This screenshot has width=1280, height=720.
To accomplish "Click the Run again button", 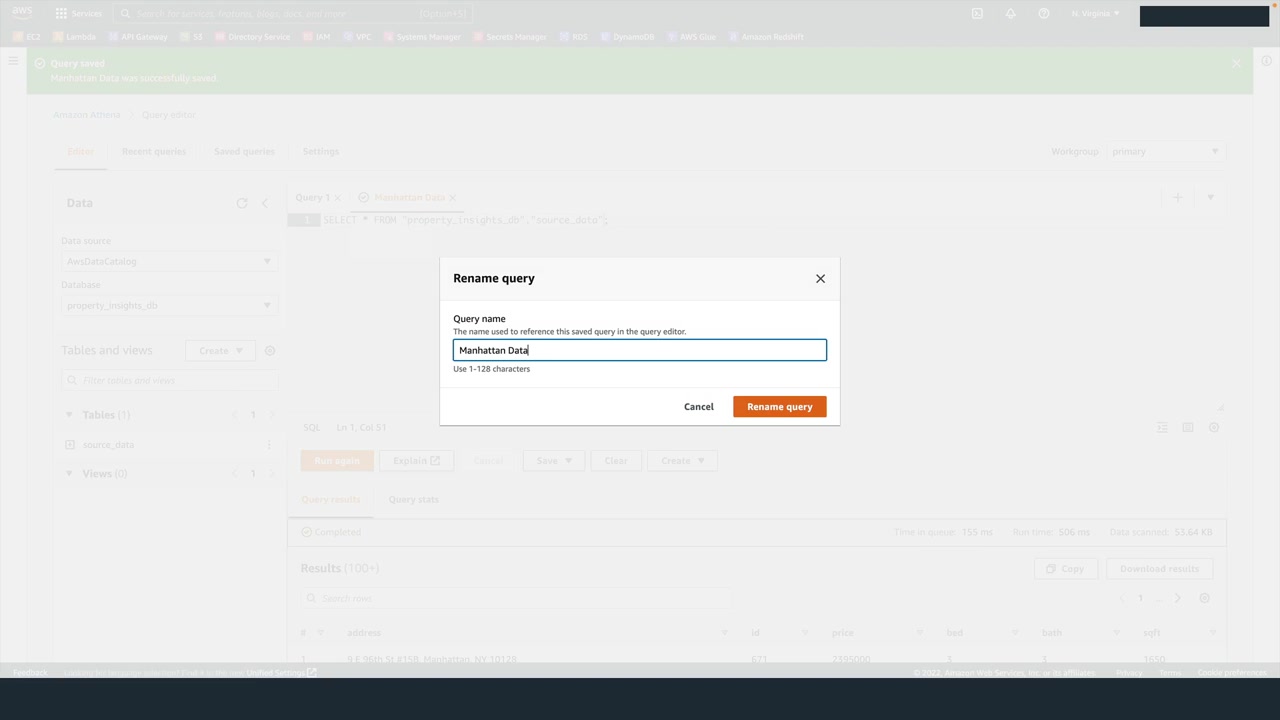I will 337,461.
